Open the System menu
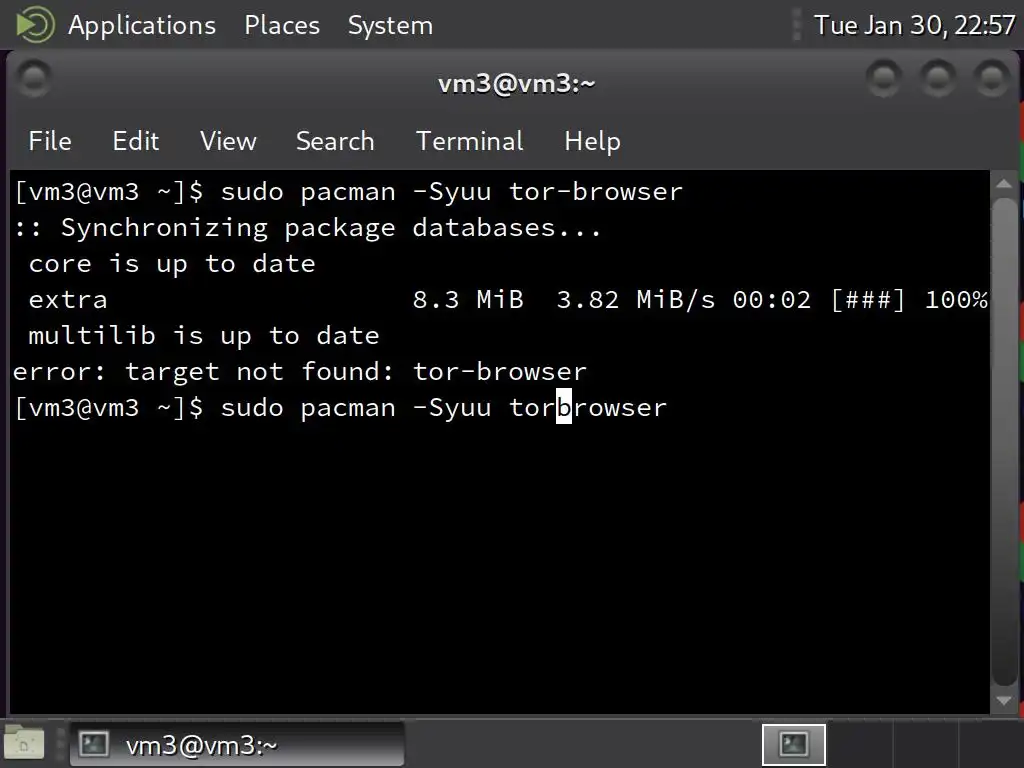Image resolution: width=1024 pixels, height=768 pixels. [x=390, y=25]
